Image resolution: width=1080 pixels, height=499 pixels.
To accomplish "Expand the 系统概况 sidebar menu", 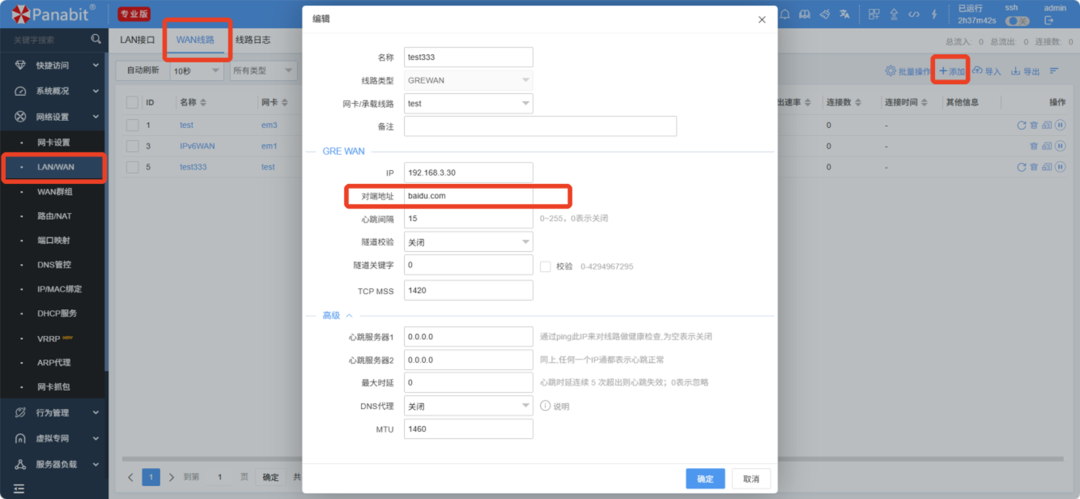I will [54, 91].
